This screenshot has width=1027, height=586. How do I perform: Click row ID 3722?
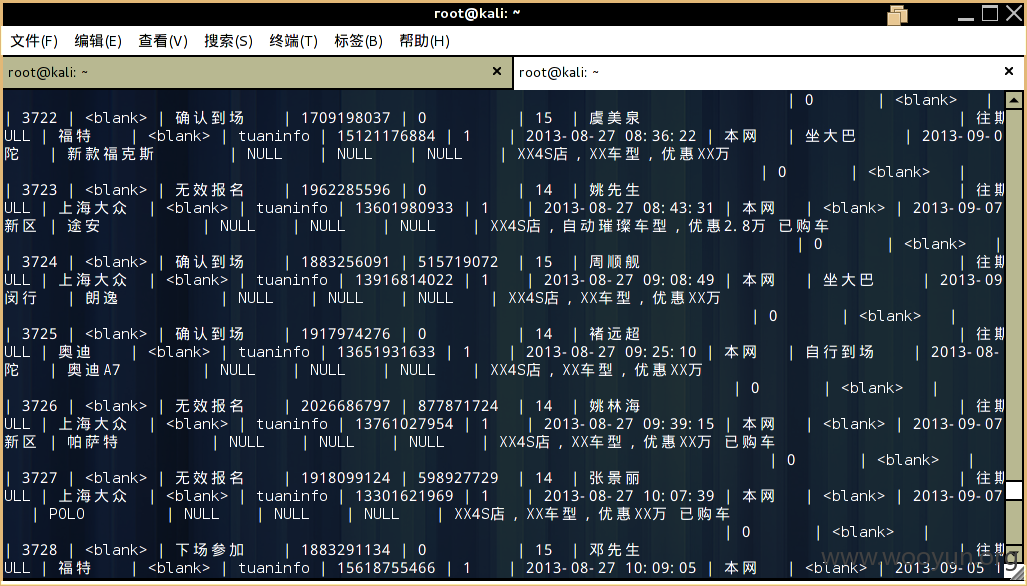[x=40, y=119]
